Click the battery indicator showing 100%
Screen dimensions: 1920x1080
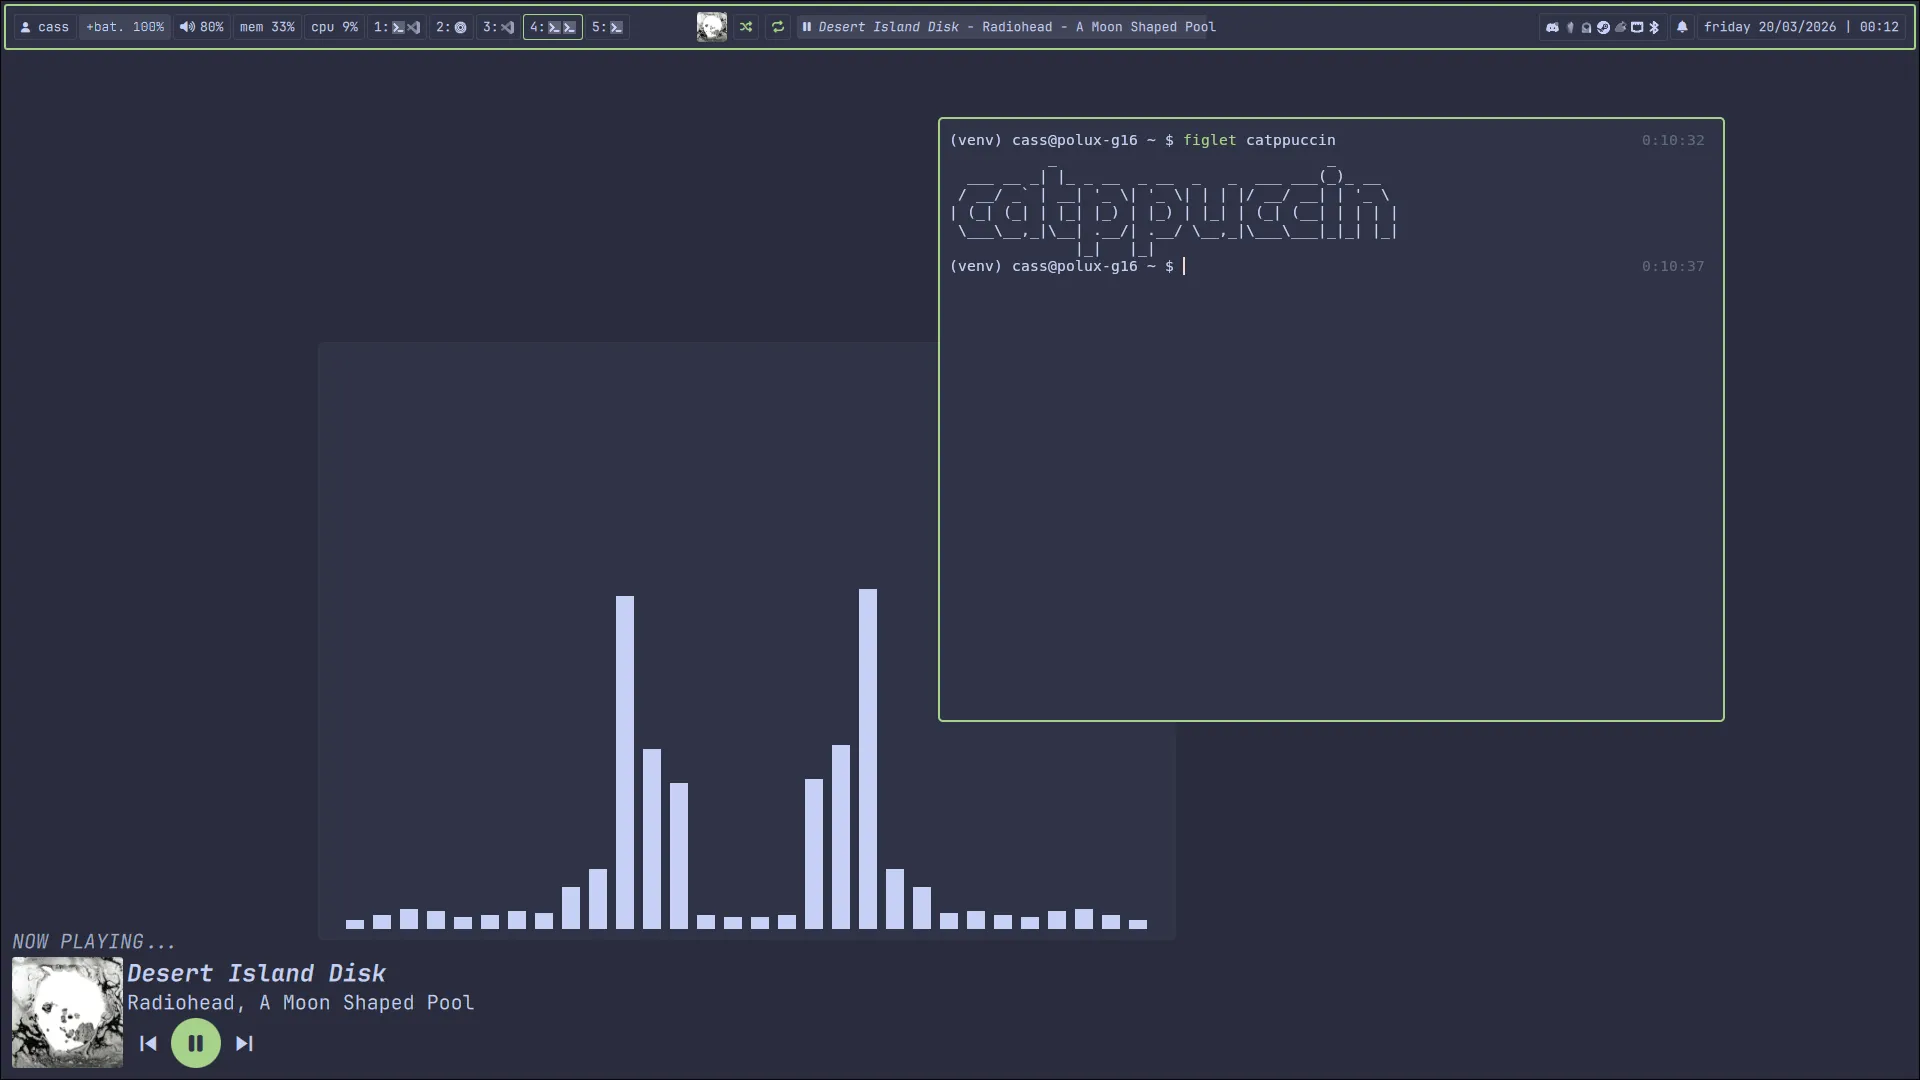click(124, 27)
